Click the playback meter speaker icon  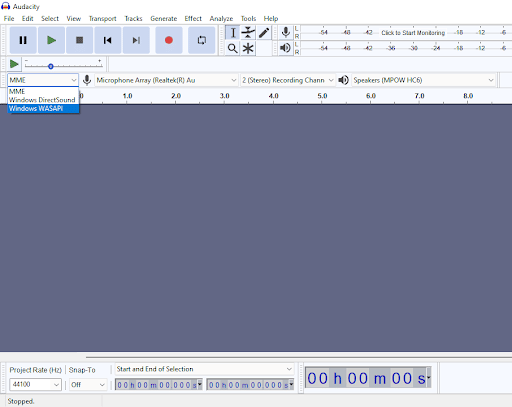[285, 48]
